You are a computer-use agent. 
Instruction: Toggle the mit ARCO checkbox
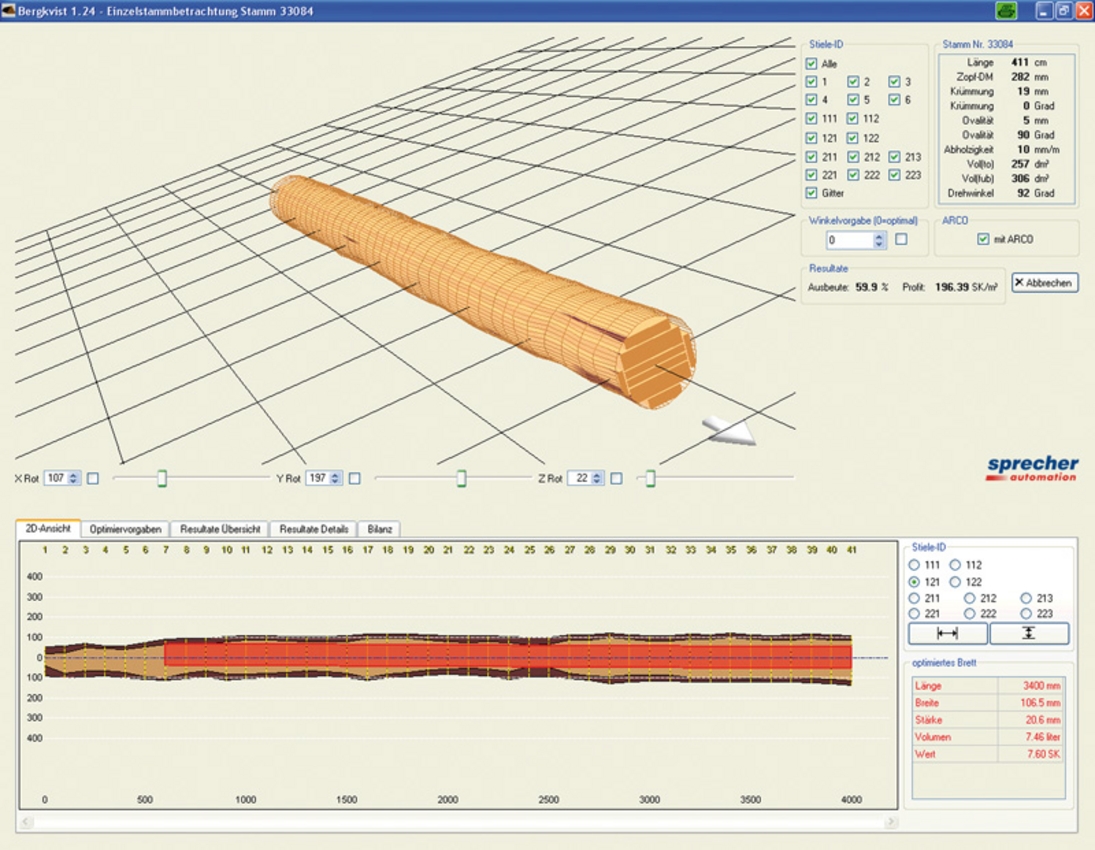pyautogui.click(x=983, y=239)
